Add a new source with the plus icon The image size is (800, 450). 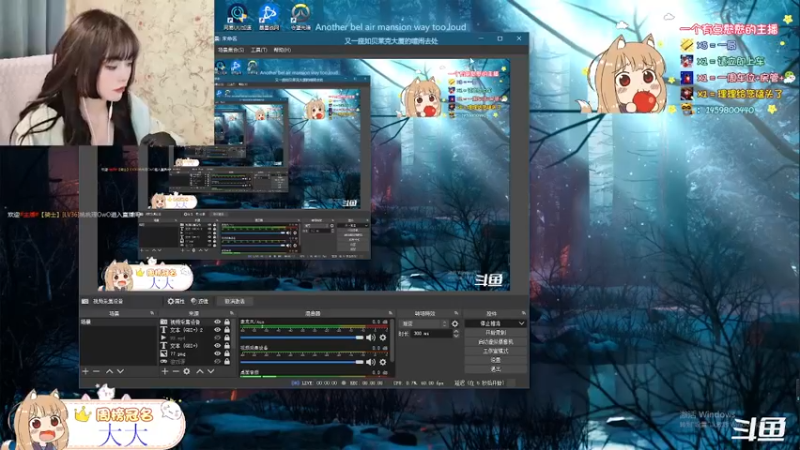[x=165, y=371]
